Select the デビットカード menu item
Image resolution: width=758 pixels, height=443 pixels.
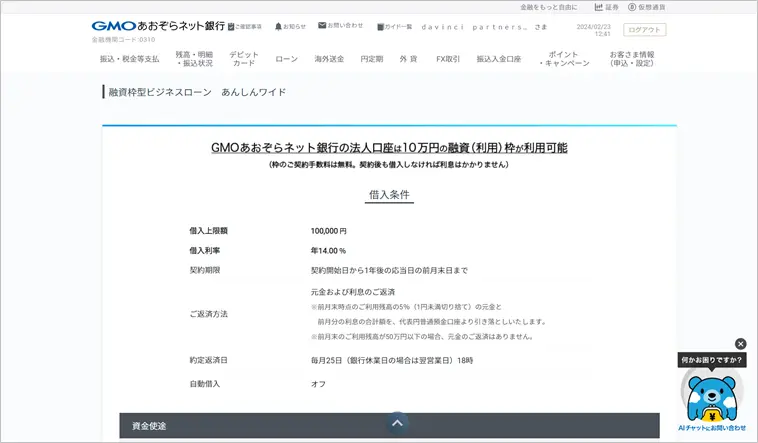tap(244, 59)
